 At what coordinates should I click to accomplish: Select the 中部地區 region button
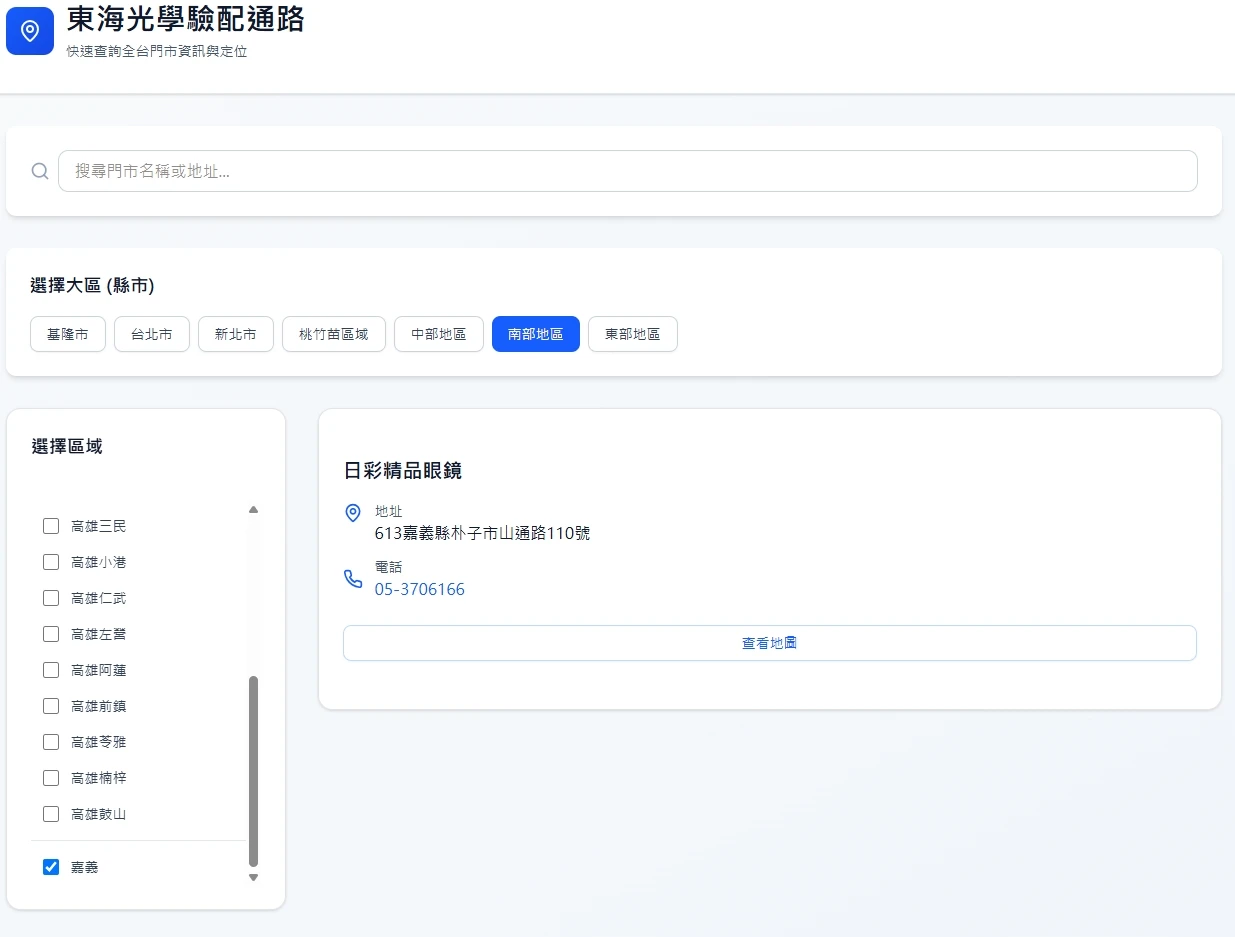[x=439, y=334]
